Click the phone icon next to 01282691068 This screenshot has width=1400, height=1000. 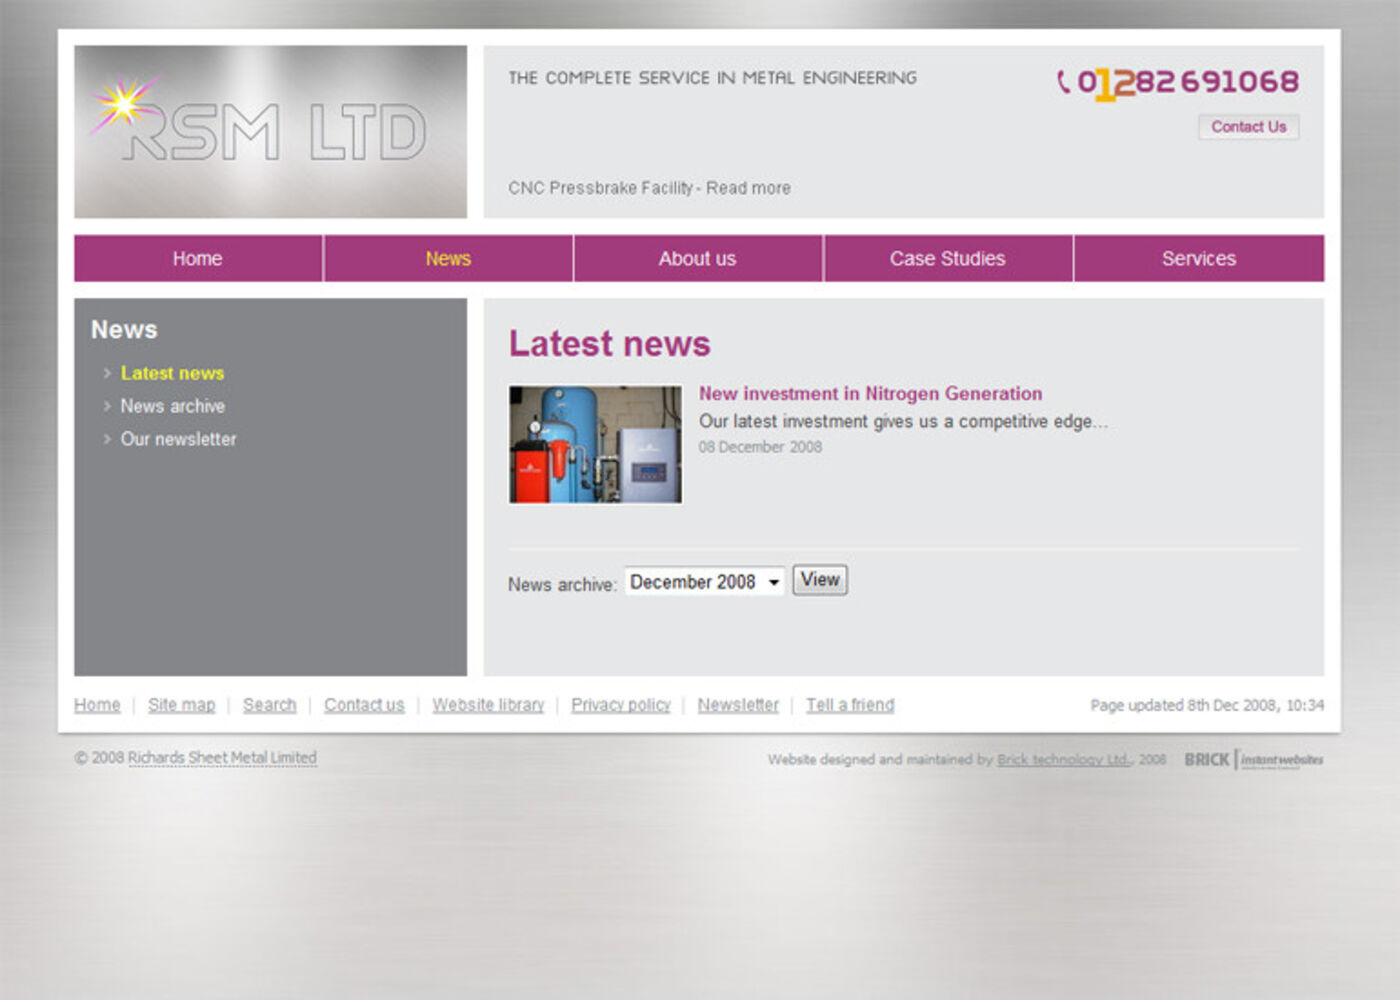1062,83
